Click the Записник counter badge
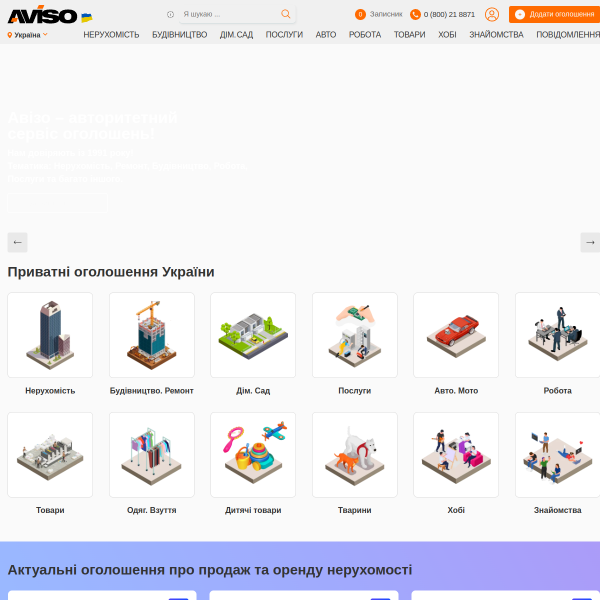600x600 pixels. click(x=360, y=15)
